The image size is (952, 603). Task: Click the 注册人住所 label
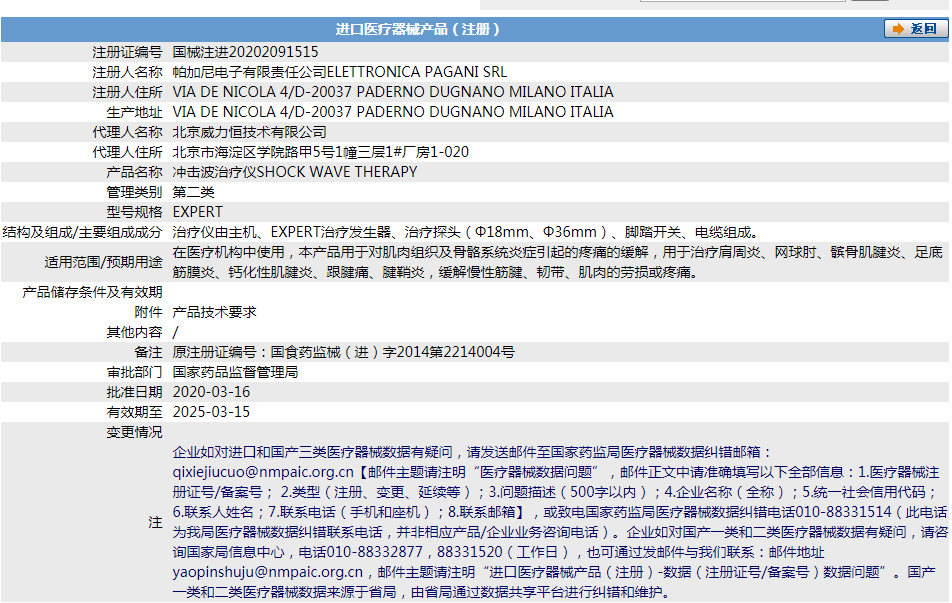coord(127,92)
